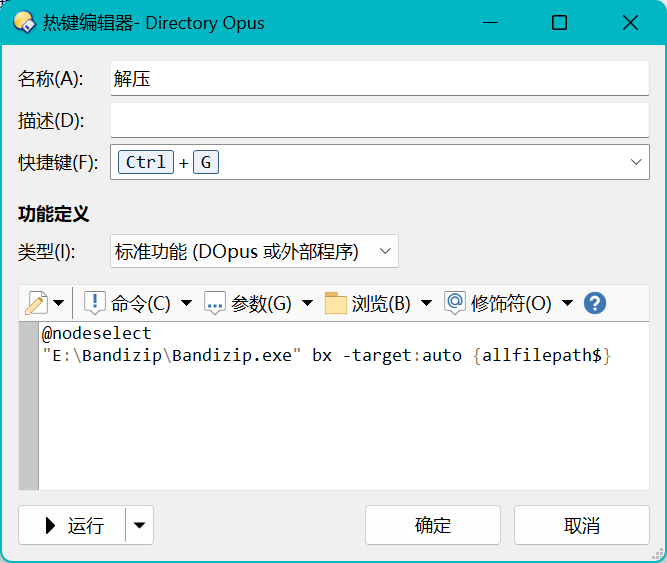Open the dropdown arrow next to 运行
This screenshot has width=667, height=563.
(x=139, y=526)
